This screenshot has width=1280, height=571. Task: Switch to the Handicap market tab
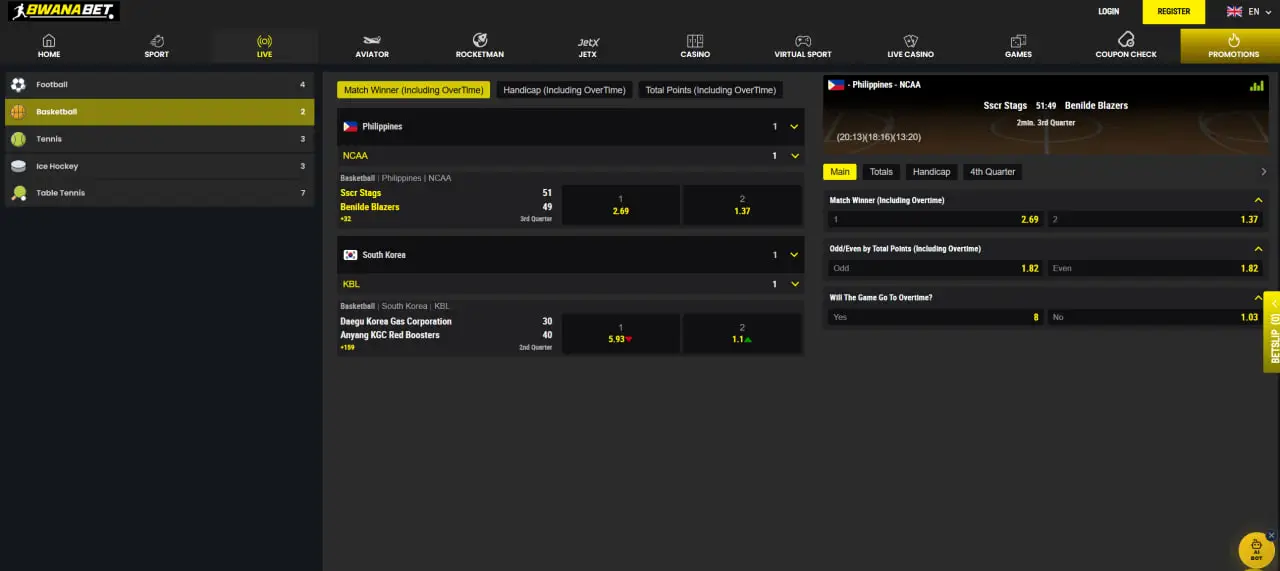(931, 172)
